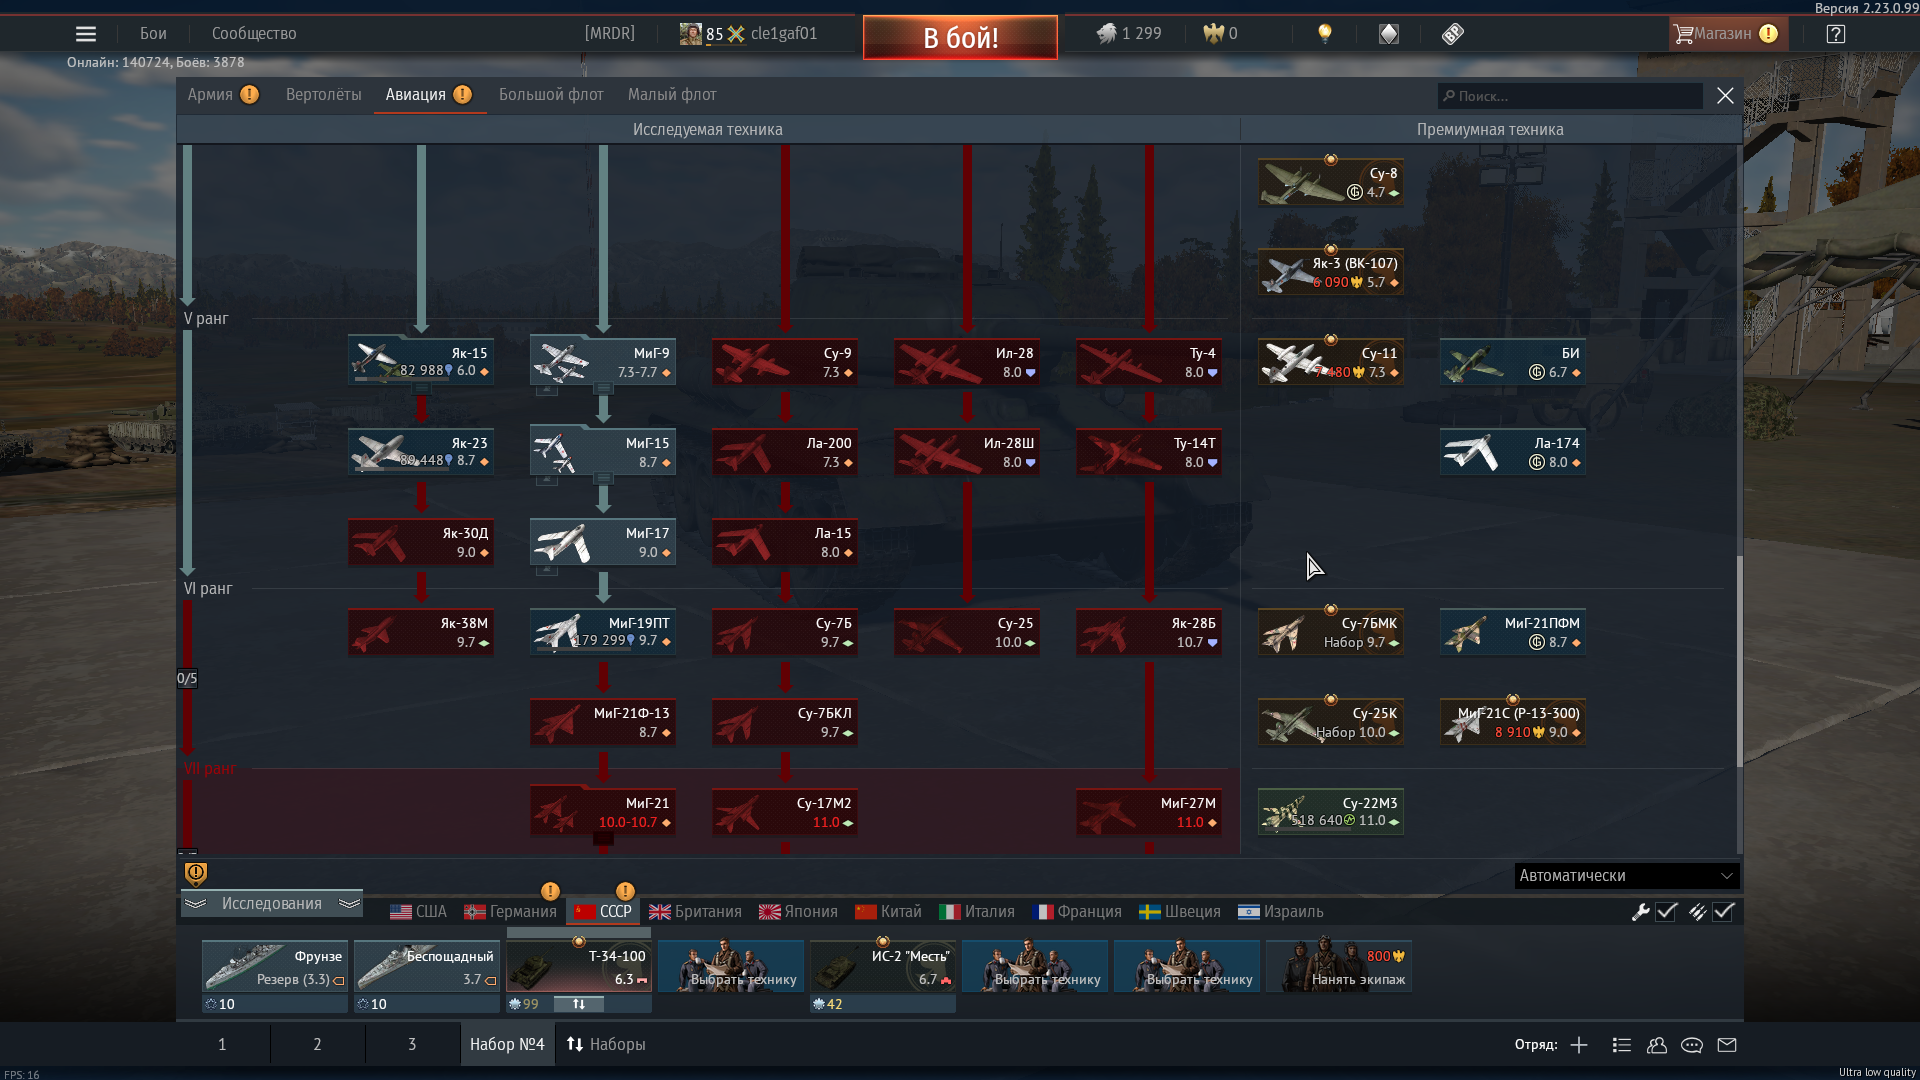
Task: Add squad member with plus icon
Action: tap(1579, 1045)
